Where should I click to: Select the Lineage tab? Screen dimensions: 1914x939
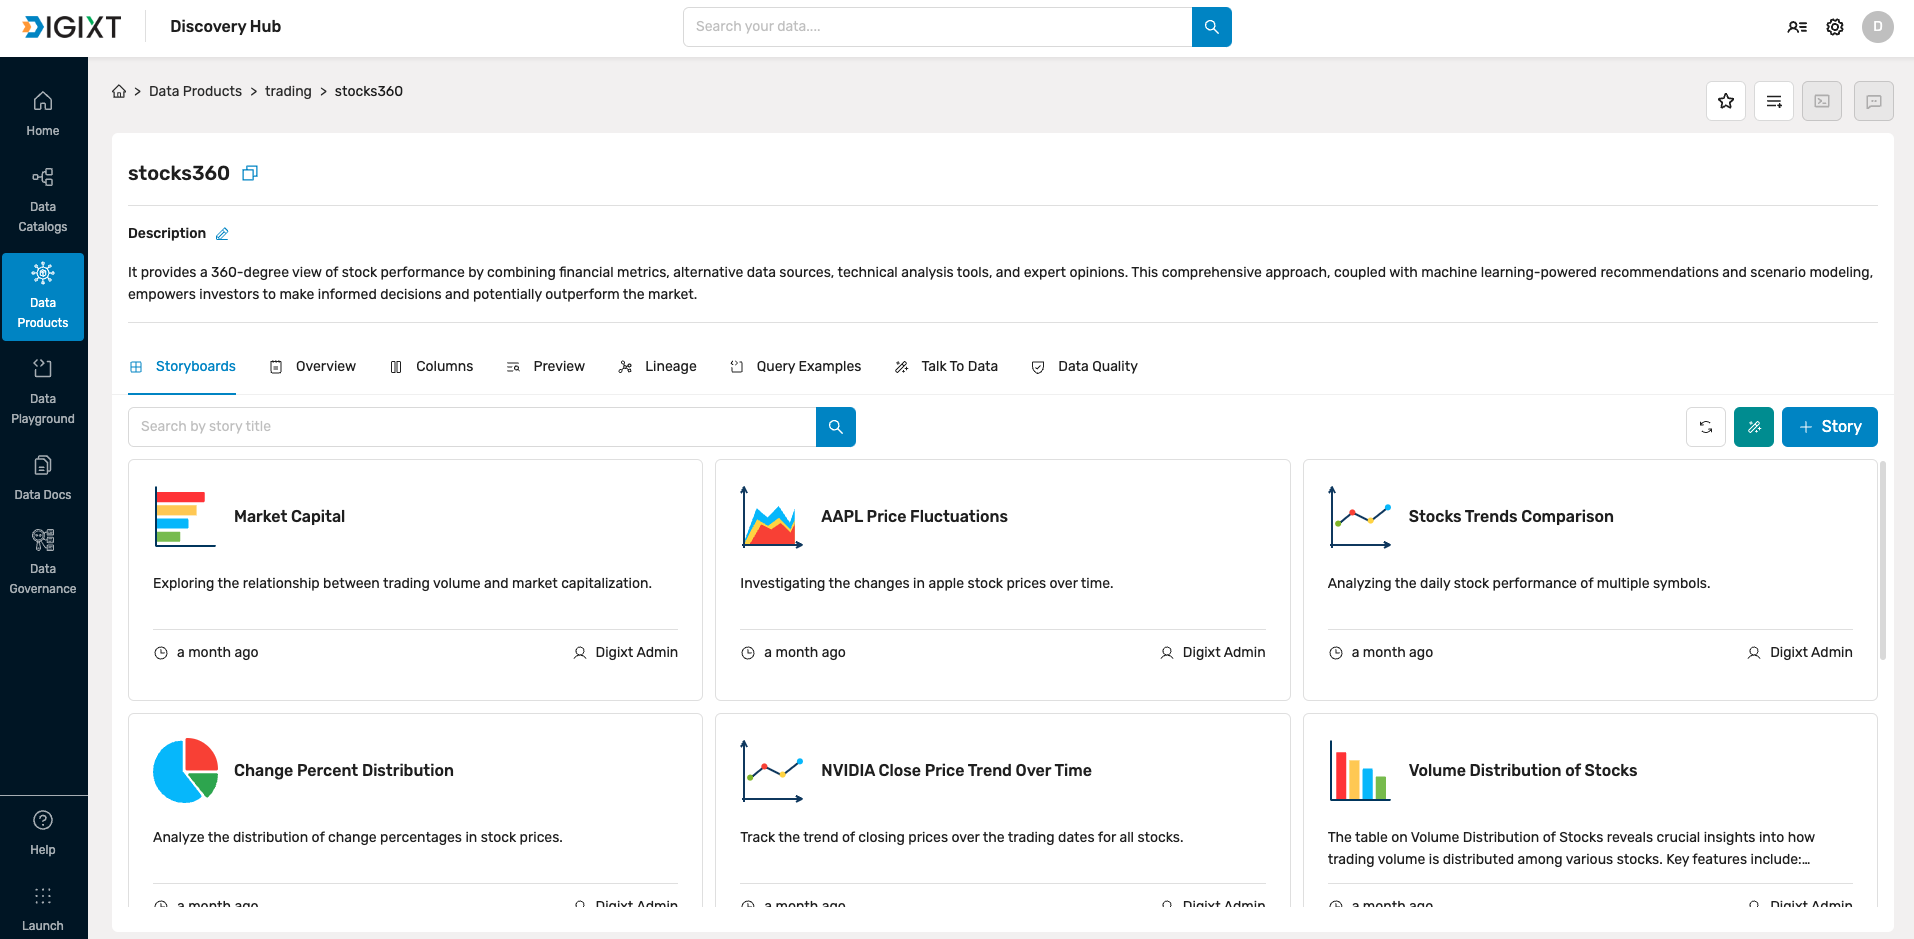point(670,366)
